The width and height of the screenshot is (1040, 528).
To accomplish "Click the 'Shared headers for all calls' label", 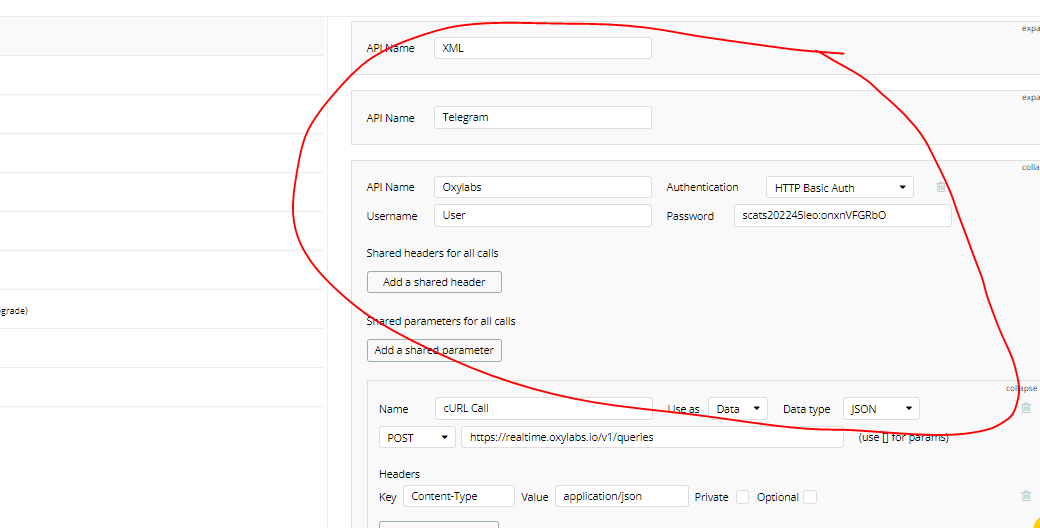I will point(432,253).
